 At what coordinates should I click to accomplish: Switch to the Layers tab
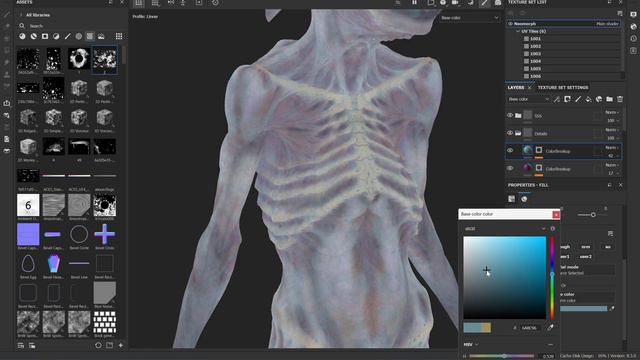(516, 87)
